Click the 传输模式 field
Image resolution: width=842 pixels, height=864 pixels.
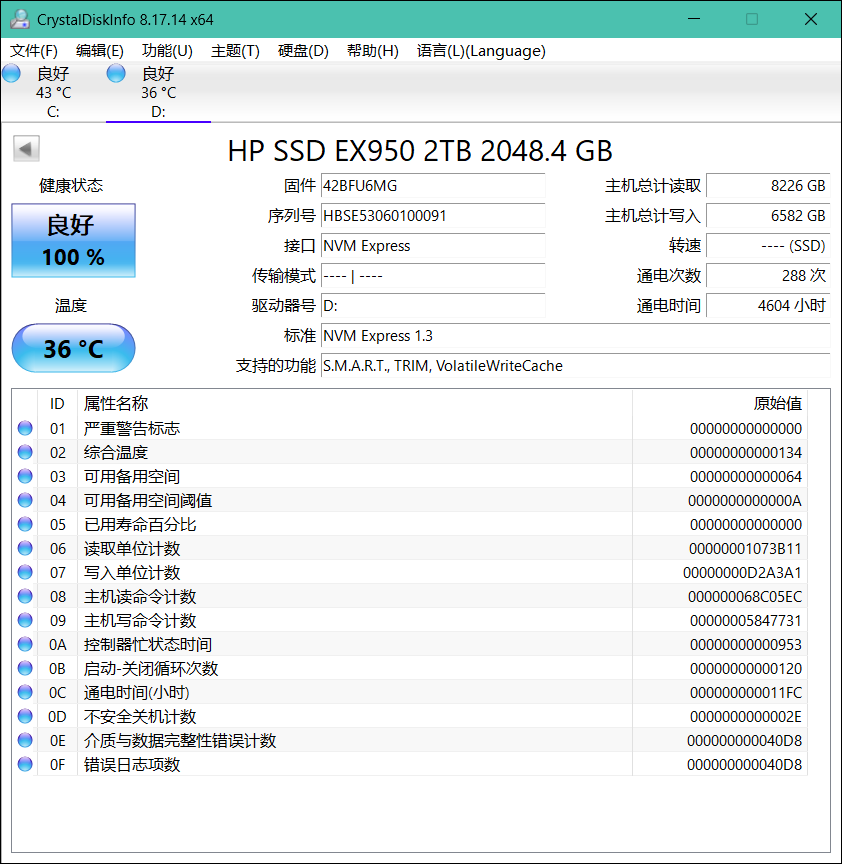pos(433,276)
